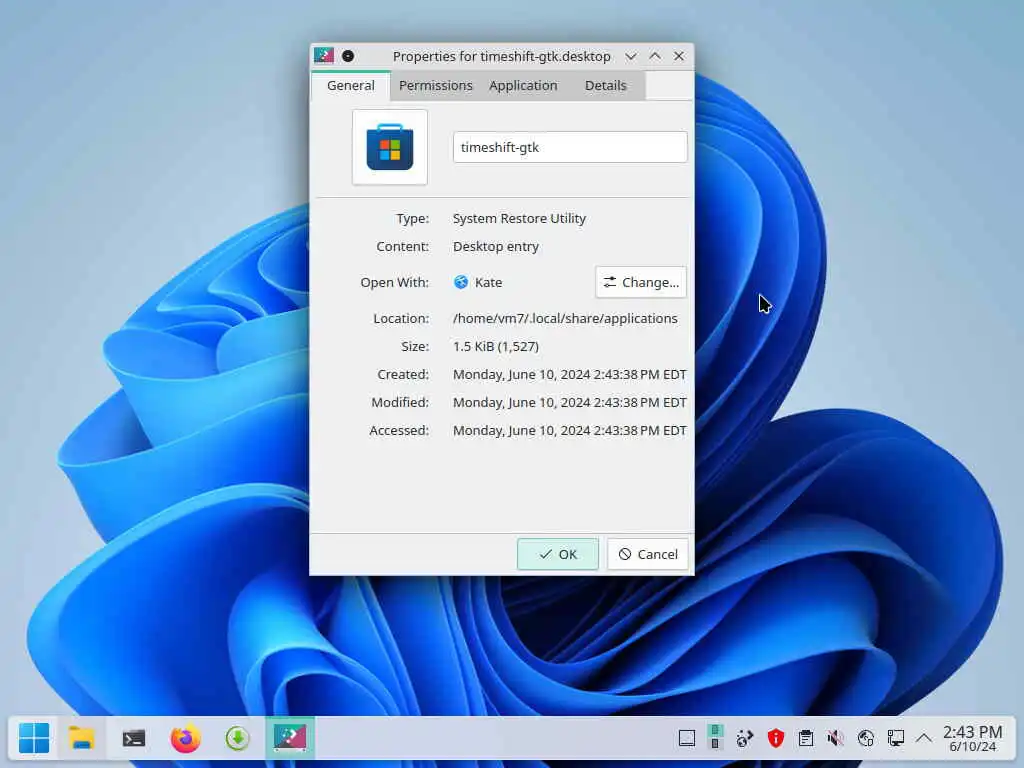
Task: Click the show desktop tray icon
Action: [687, 739]
